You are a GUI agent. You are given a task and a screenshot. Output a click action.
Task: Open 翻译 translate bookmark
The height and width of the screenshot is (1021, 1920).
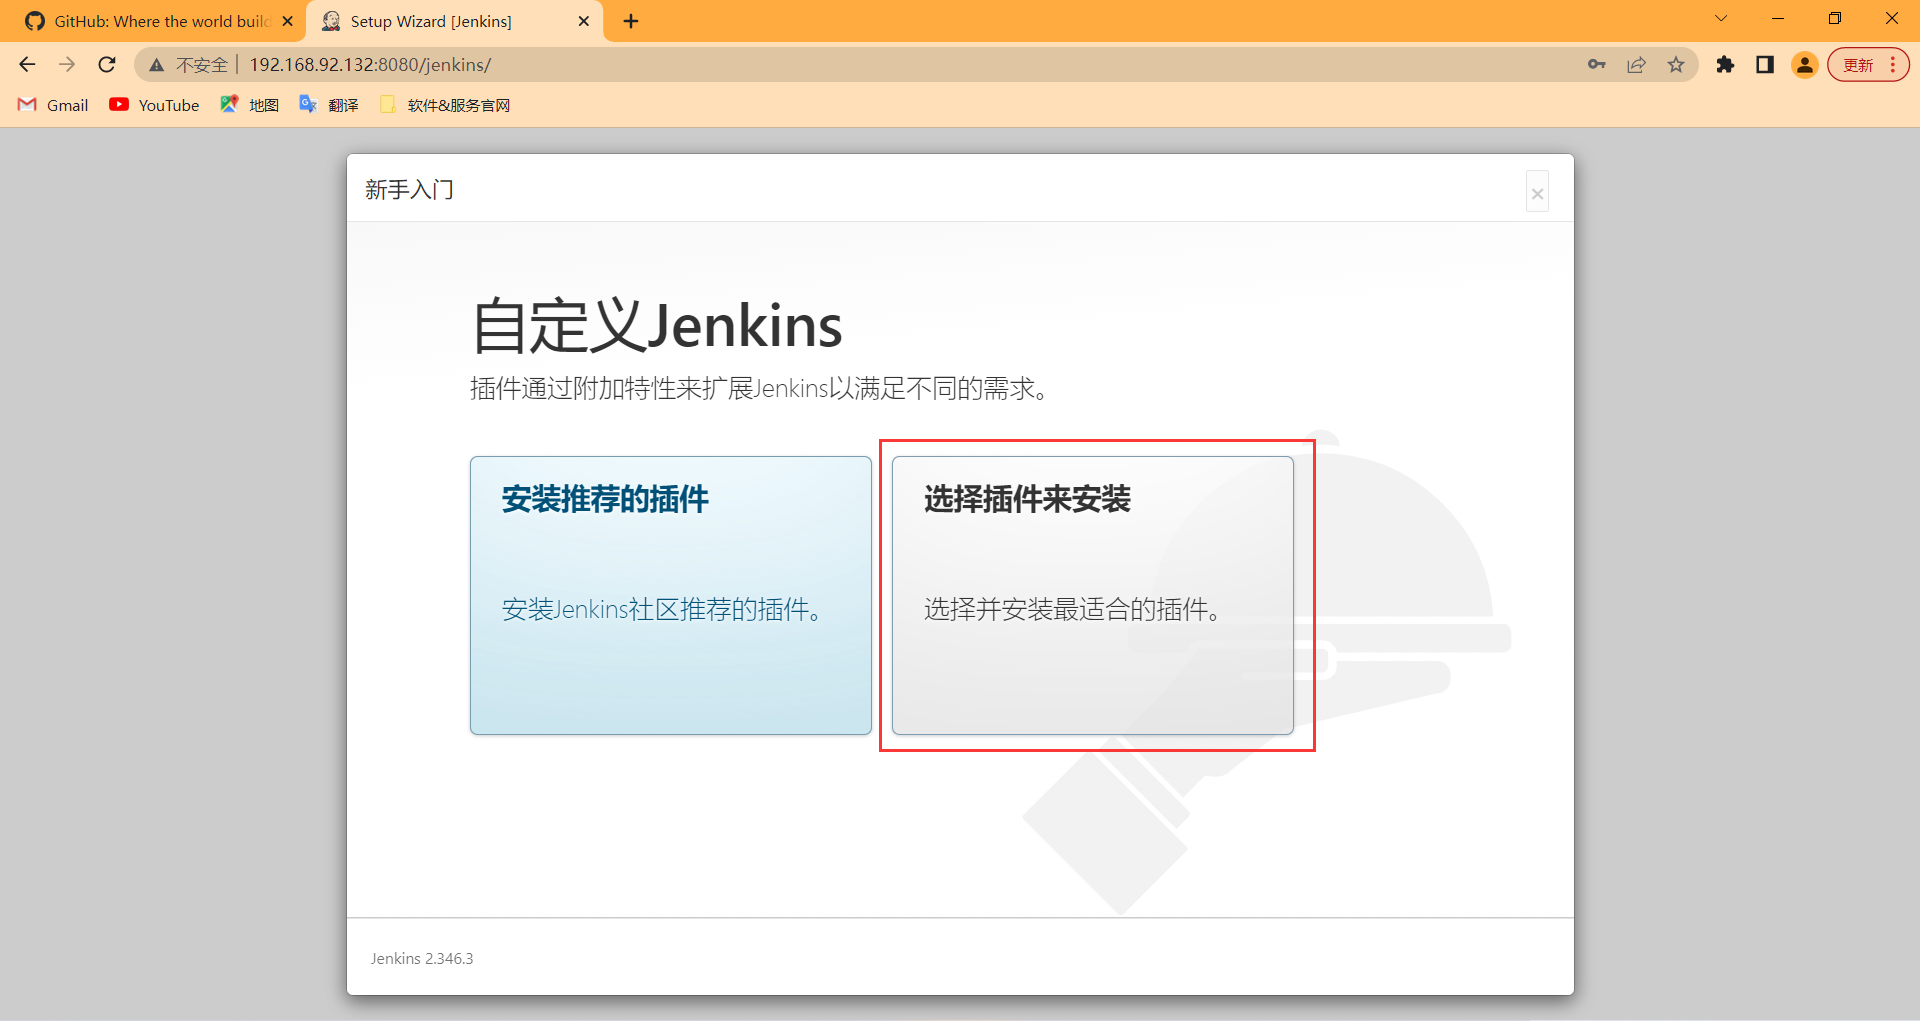pos(329,105)
